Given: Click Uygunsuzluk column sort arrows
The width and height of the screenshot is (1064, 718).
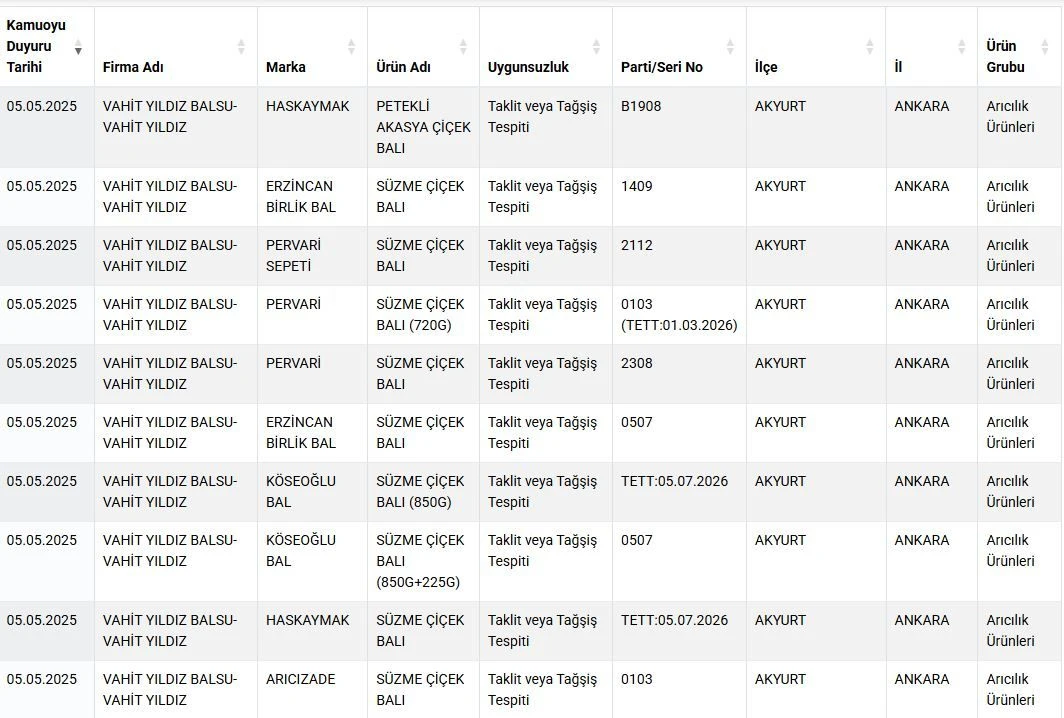Looking at the screenshot, I should click(x=596, y=47).
